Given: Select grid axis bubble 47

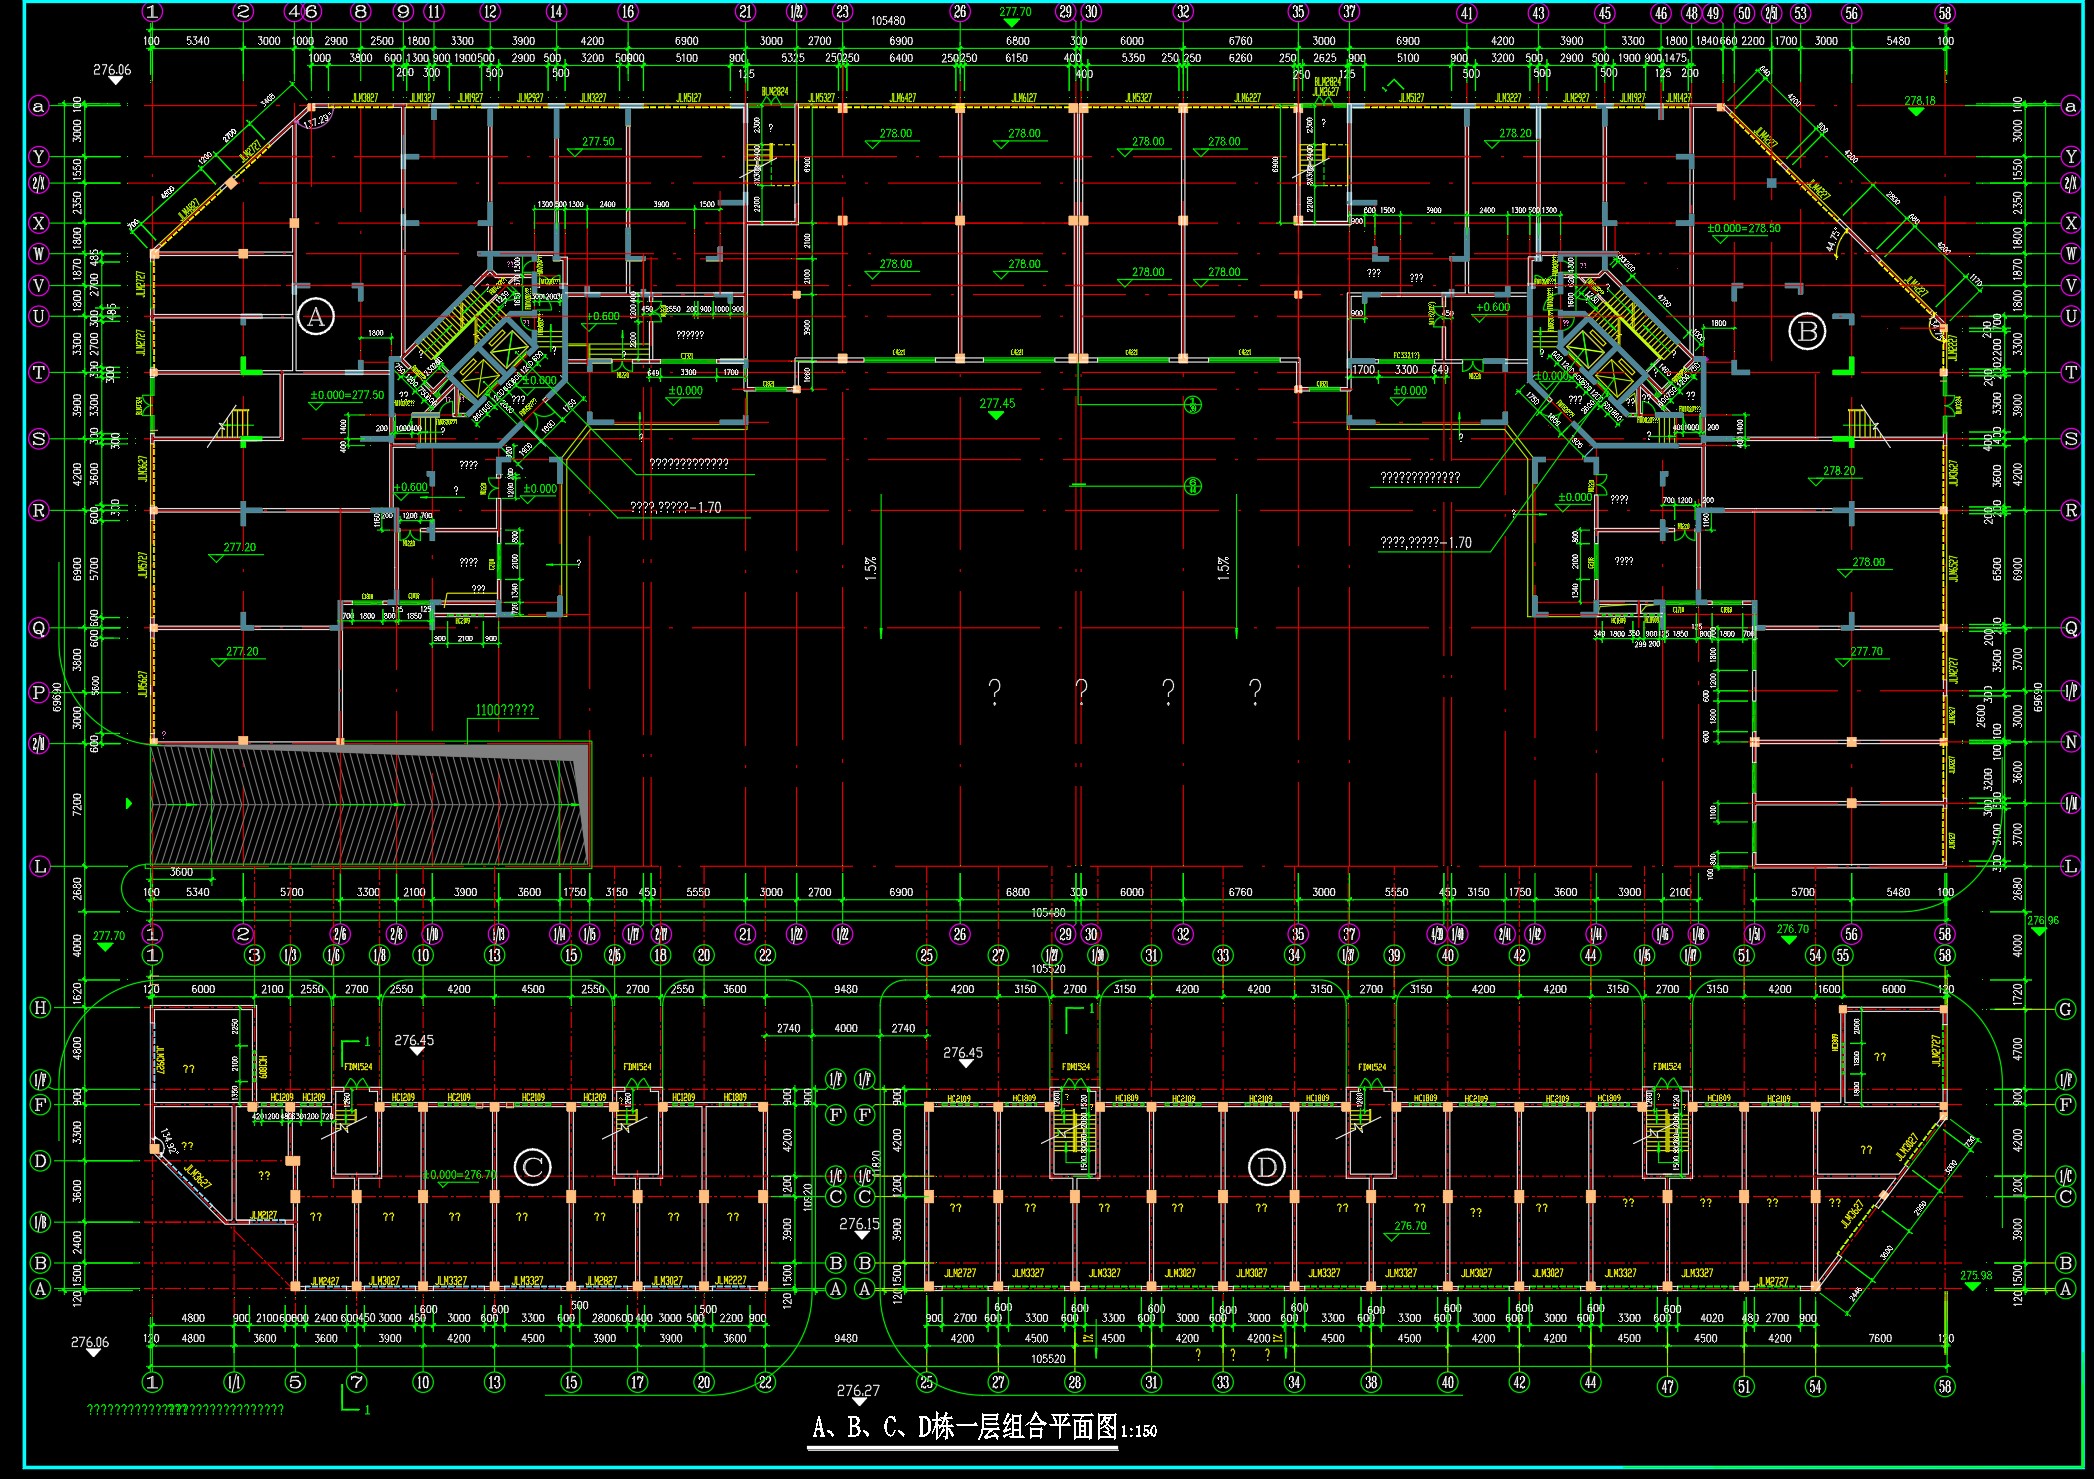Looking at the screenshot, I should tap(1667, 1386).
